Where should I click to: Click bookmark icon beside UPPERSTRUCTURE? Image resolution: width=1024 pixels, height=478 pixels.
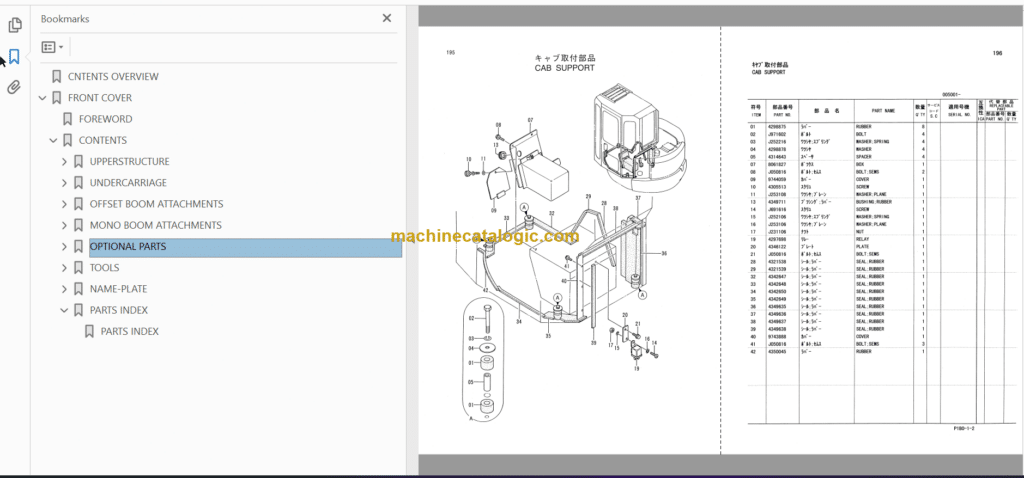pyautogui.click(x=78, y=161)
